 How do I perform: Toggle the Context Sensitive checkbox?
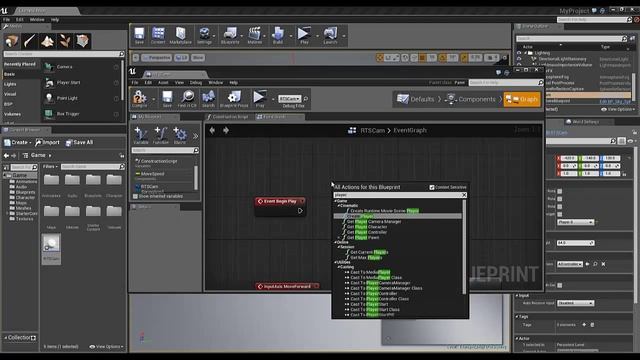point(432,187)
